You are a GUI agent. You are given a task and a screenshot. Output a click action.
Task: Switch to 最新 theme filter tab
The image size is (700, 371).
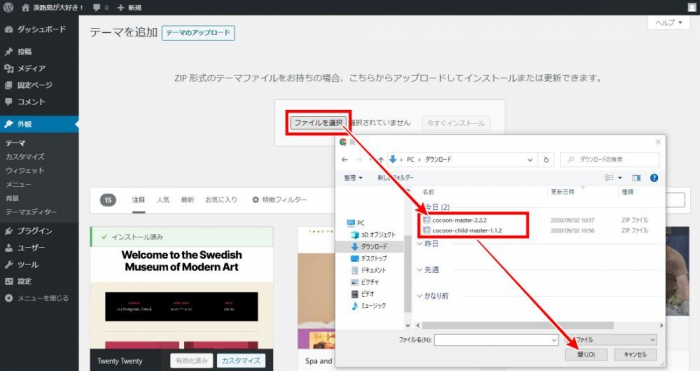(x=188, y=200)
